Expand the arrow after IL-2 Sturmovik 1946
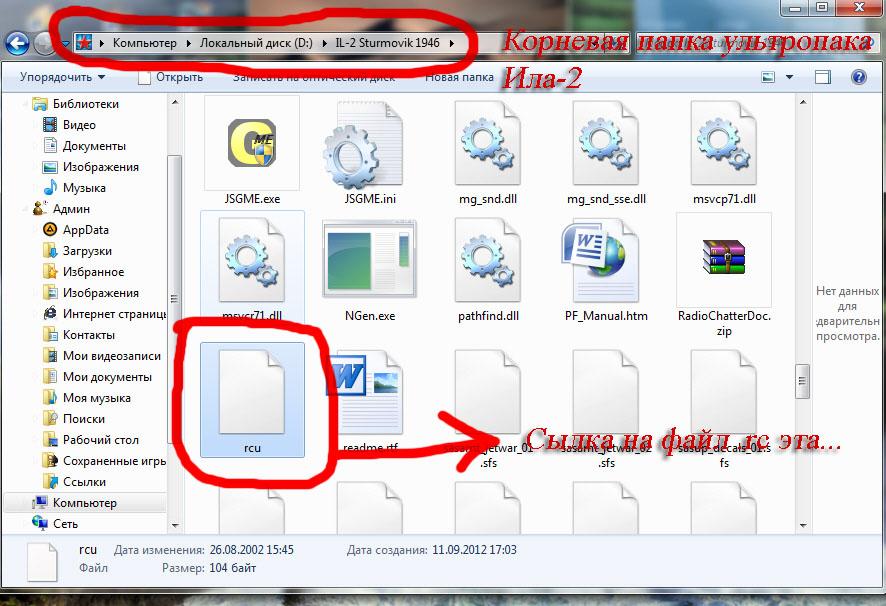 (452, 43)
